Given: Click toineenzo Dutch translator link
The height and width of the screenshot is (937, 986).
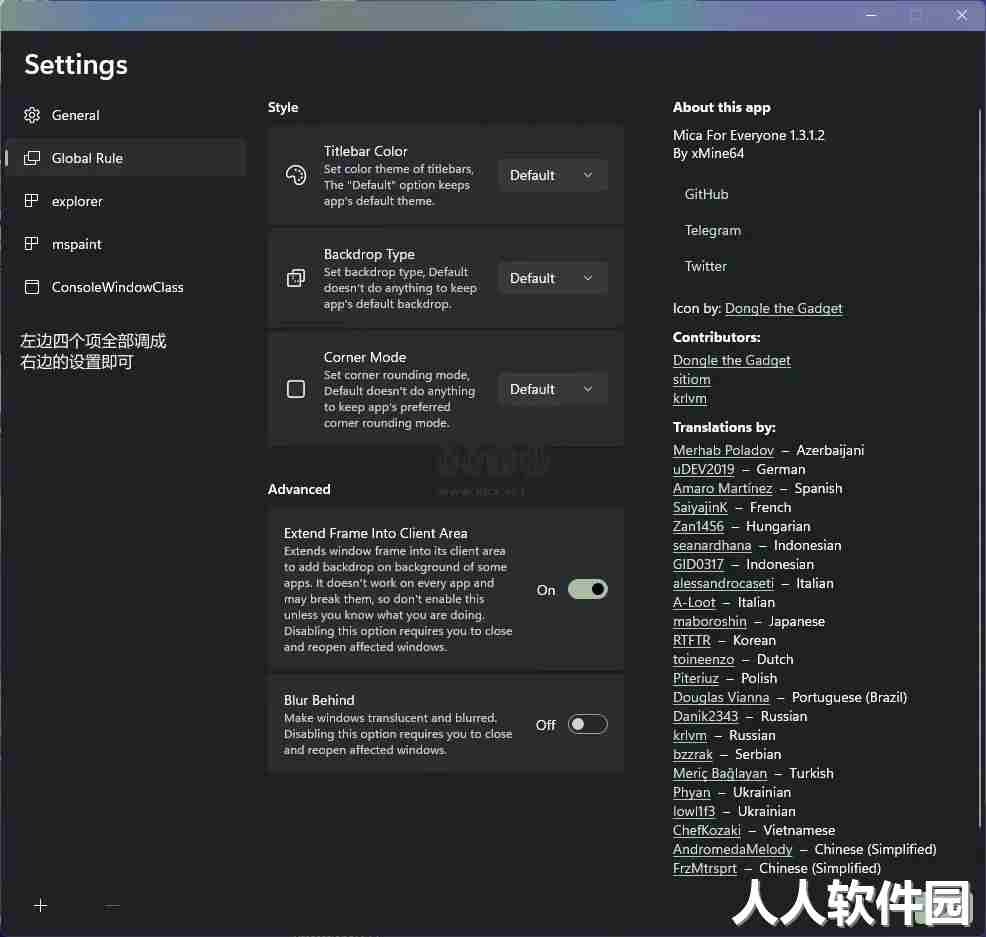Looking at the screenshot, I should [703, 659].
